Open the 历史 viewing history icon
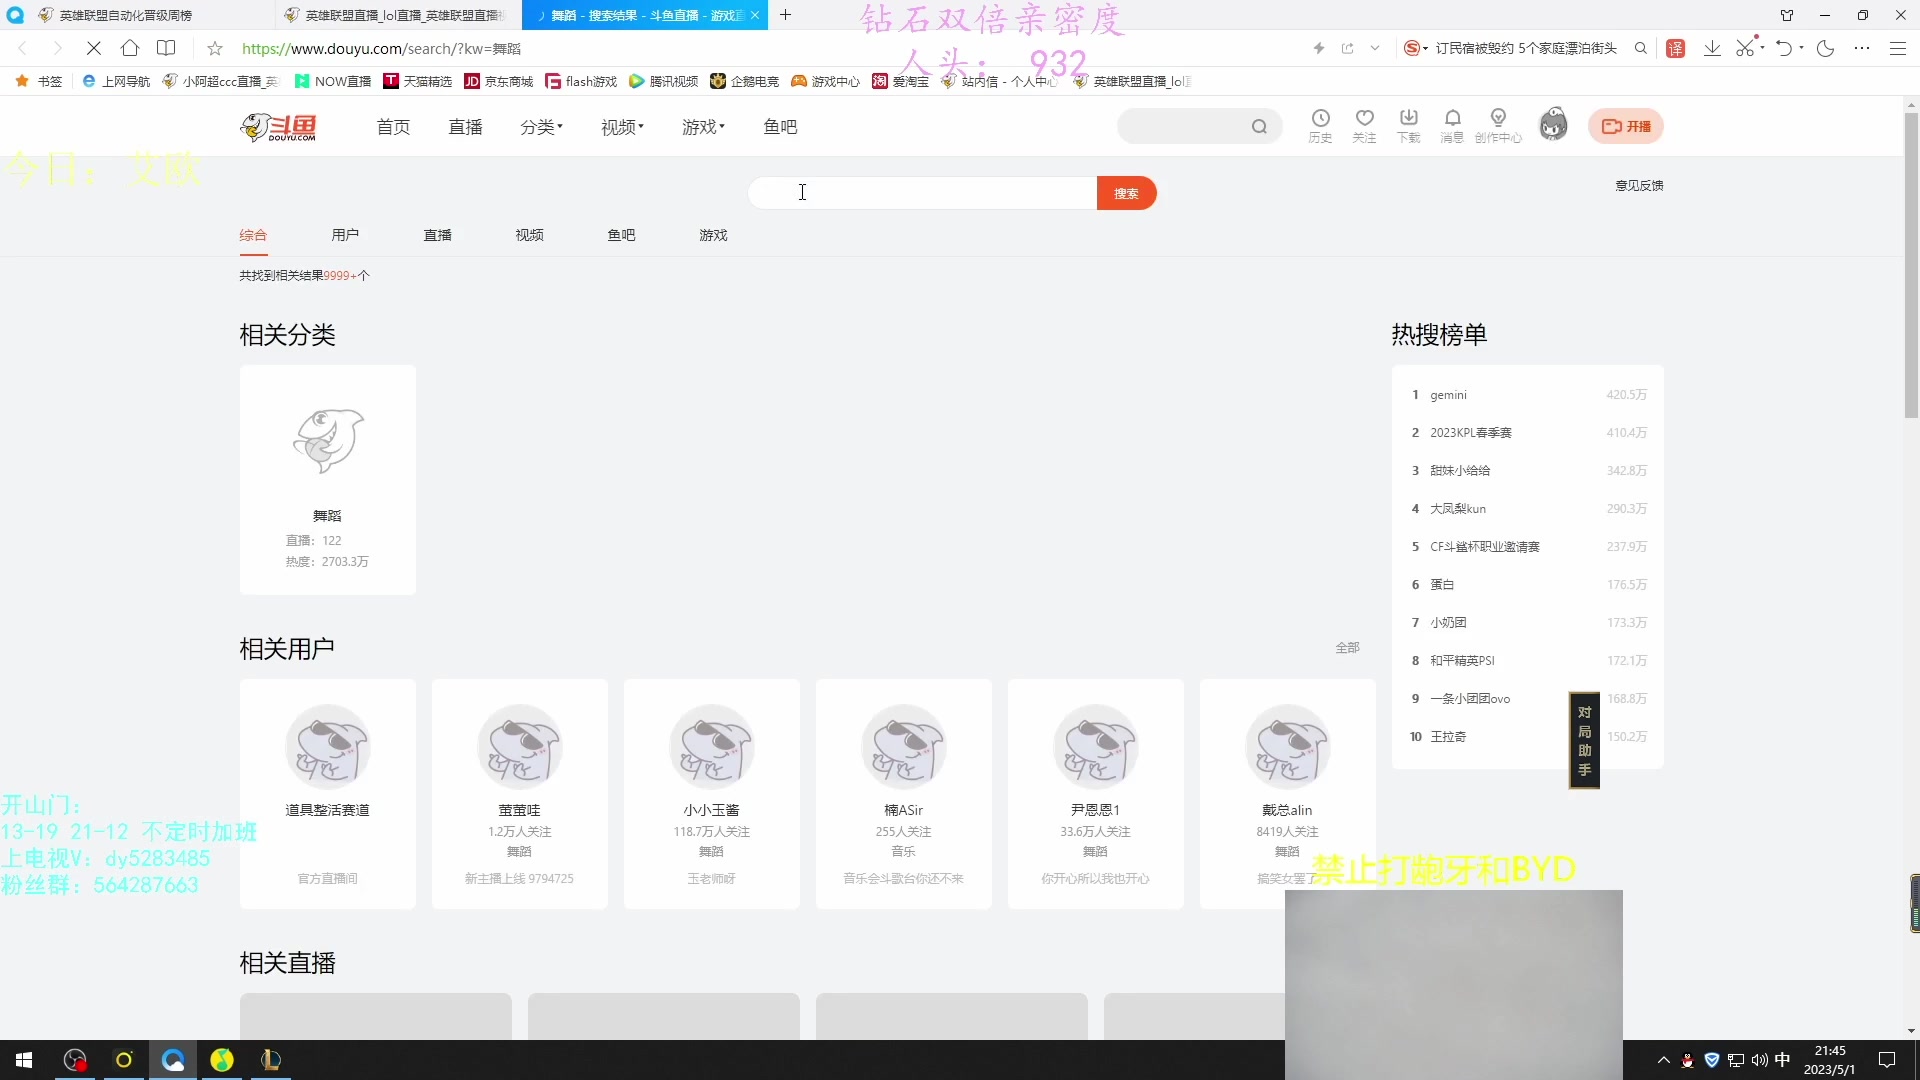The width and height of the screenshot is (1920, 1080). [x=1321, y=126]
